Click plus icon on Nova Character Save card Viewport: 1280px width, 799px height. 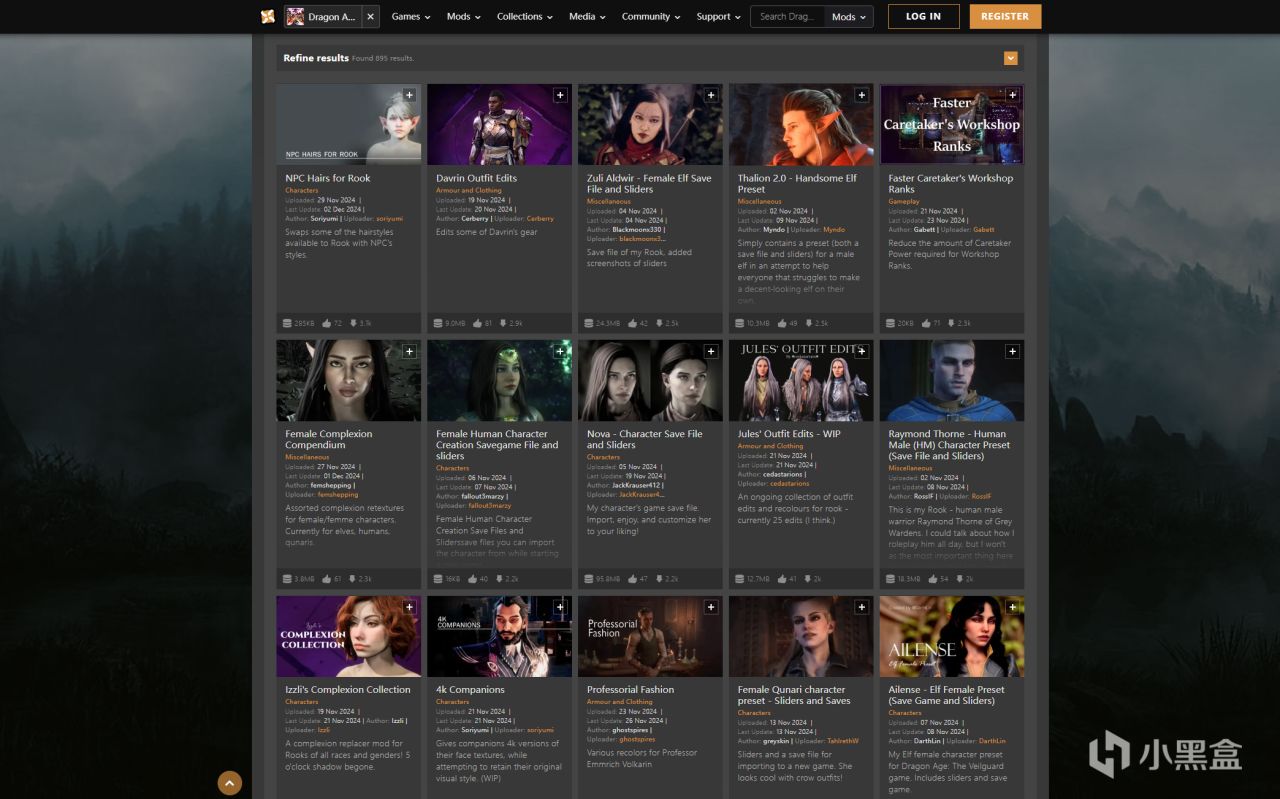tap(711, 352)
